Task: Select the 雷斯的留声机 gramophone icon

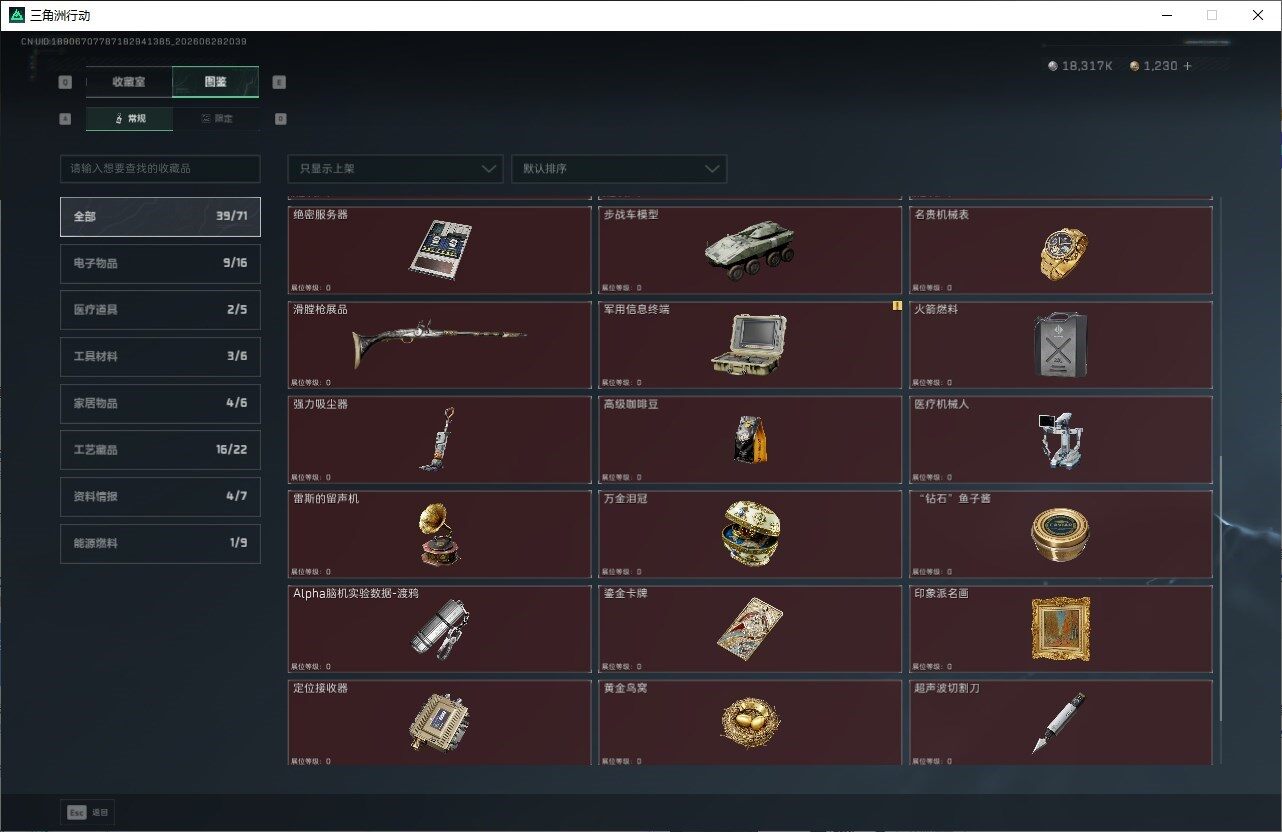Action: (x=439, y=534)
